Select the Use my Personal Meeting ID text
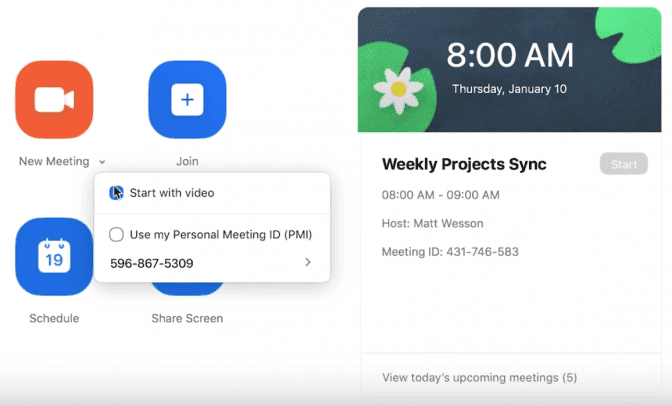 click(x=221, y=235)
